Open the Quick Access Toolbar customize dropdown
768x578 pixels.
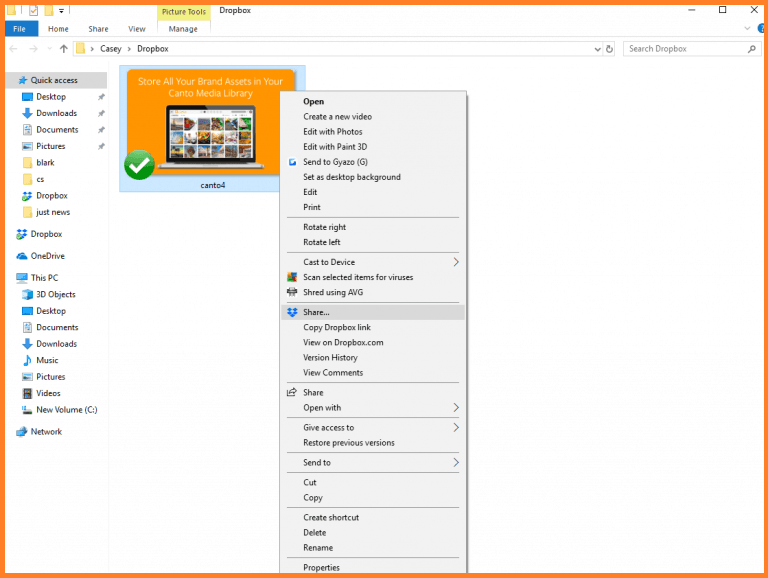(x=61, y=11)
